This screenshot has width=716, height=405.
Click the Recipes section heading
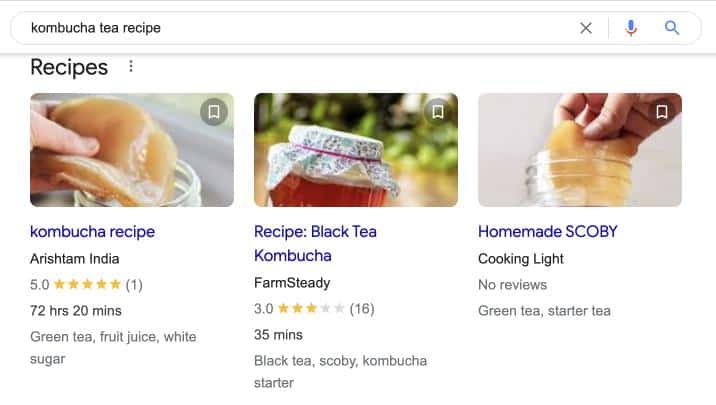[x=69, y=67]
